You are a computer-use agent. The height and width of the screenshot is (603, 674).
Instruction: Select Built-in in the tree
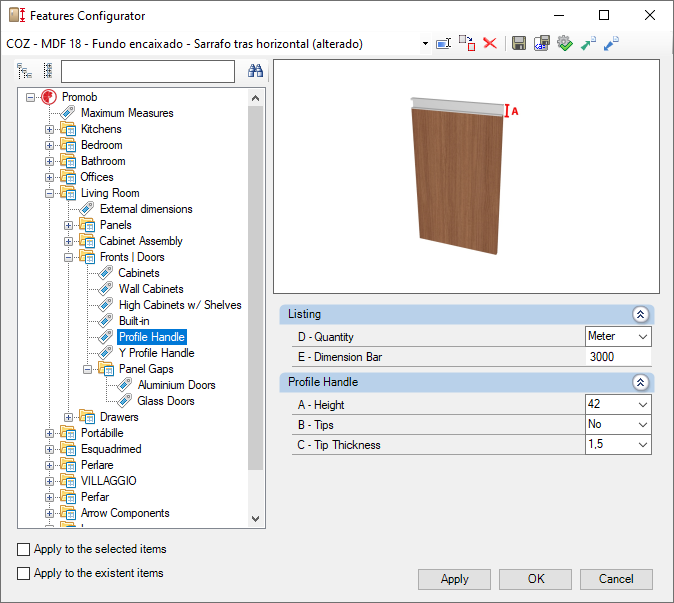pos(134,321)
